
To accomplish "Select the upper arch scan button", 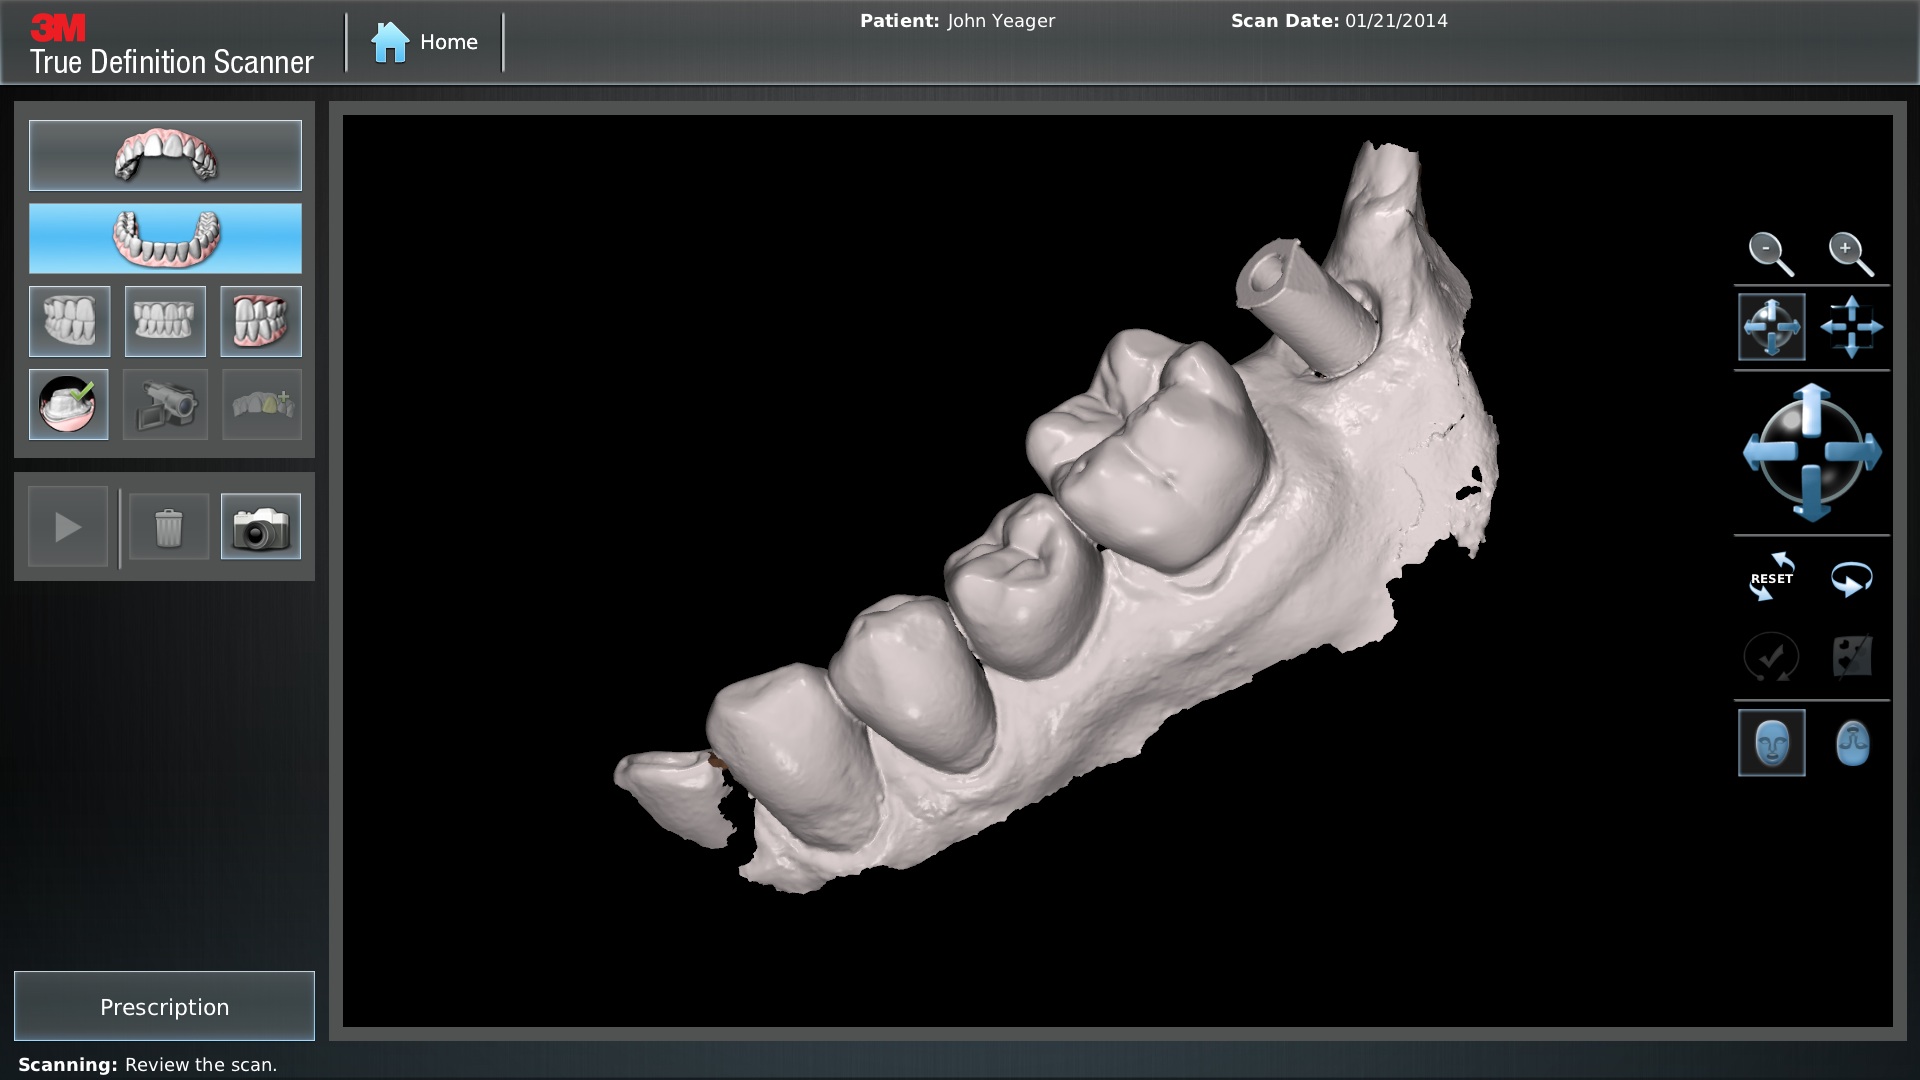I will pyautogui.click(x=165, y=156).
